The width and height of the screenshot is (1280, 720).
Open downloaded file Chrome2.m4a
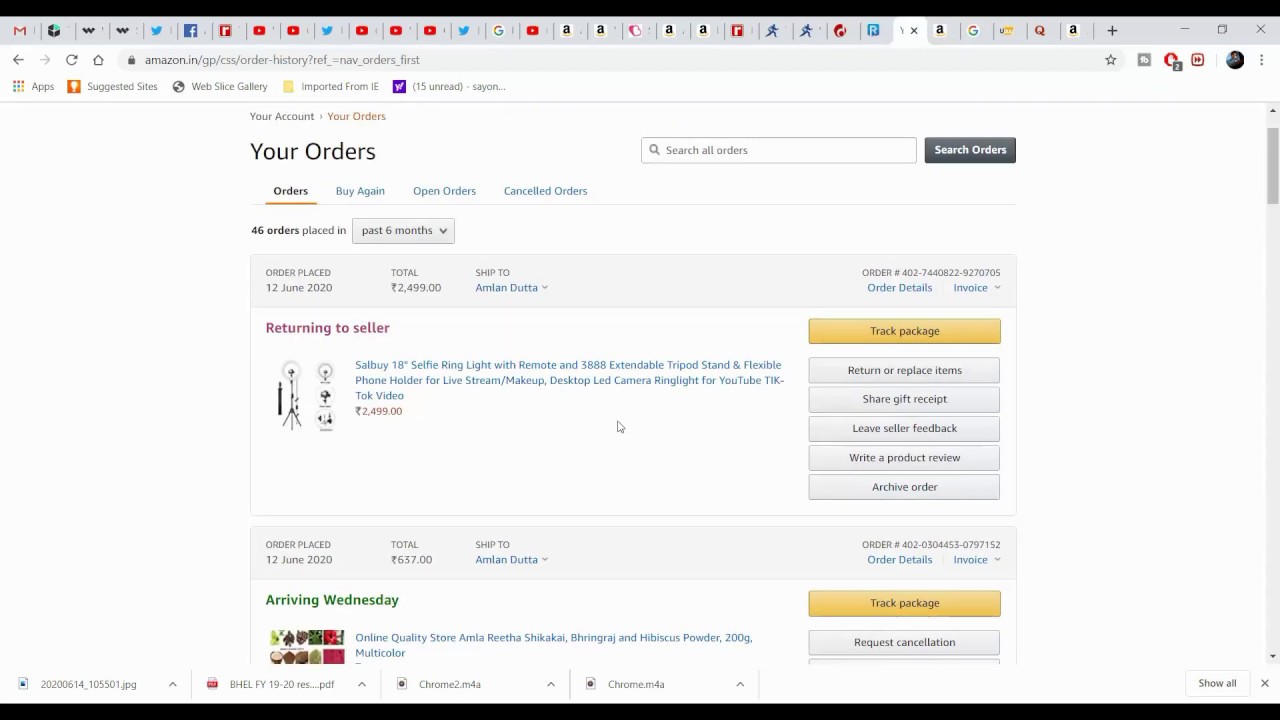point(450,685)
